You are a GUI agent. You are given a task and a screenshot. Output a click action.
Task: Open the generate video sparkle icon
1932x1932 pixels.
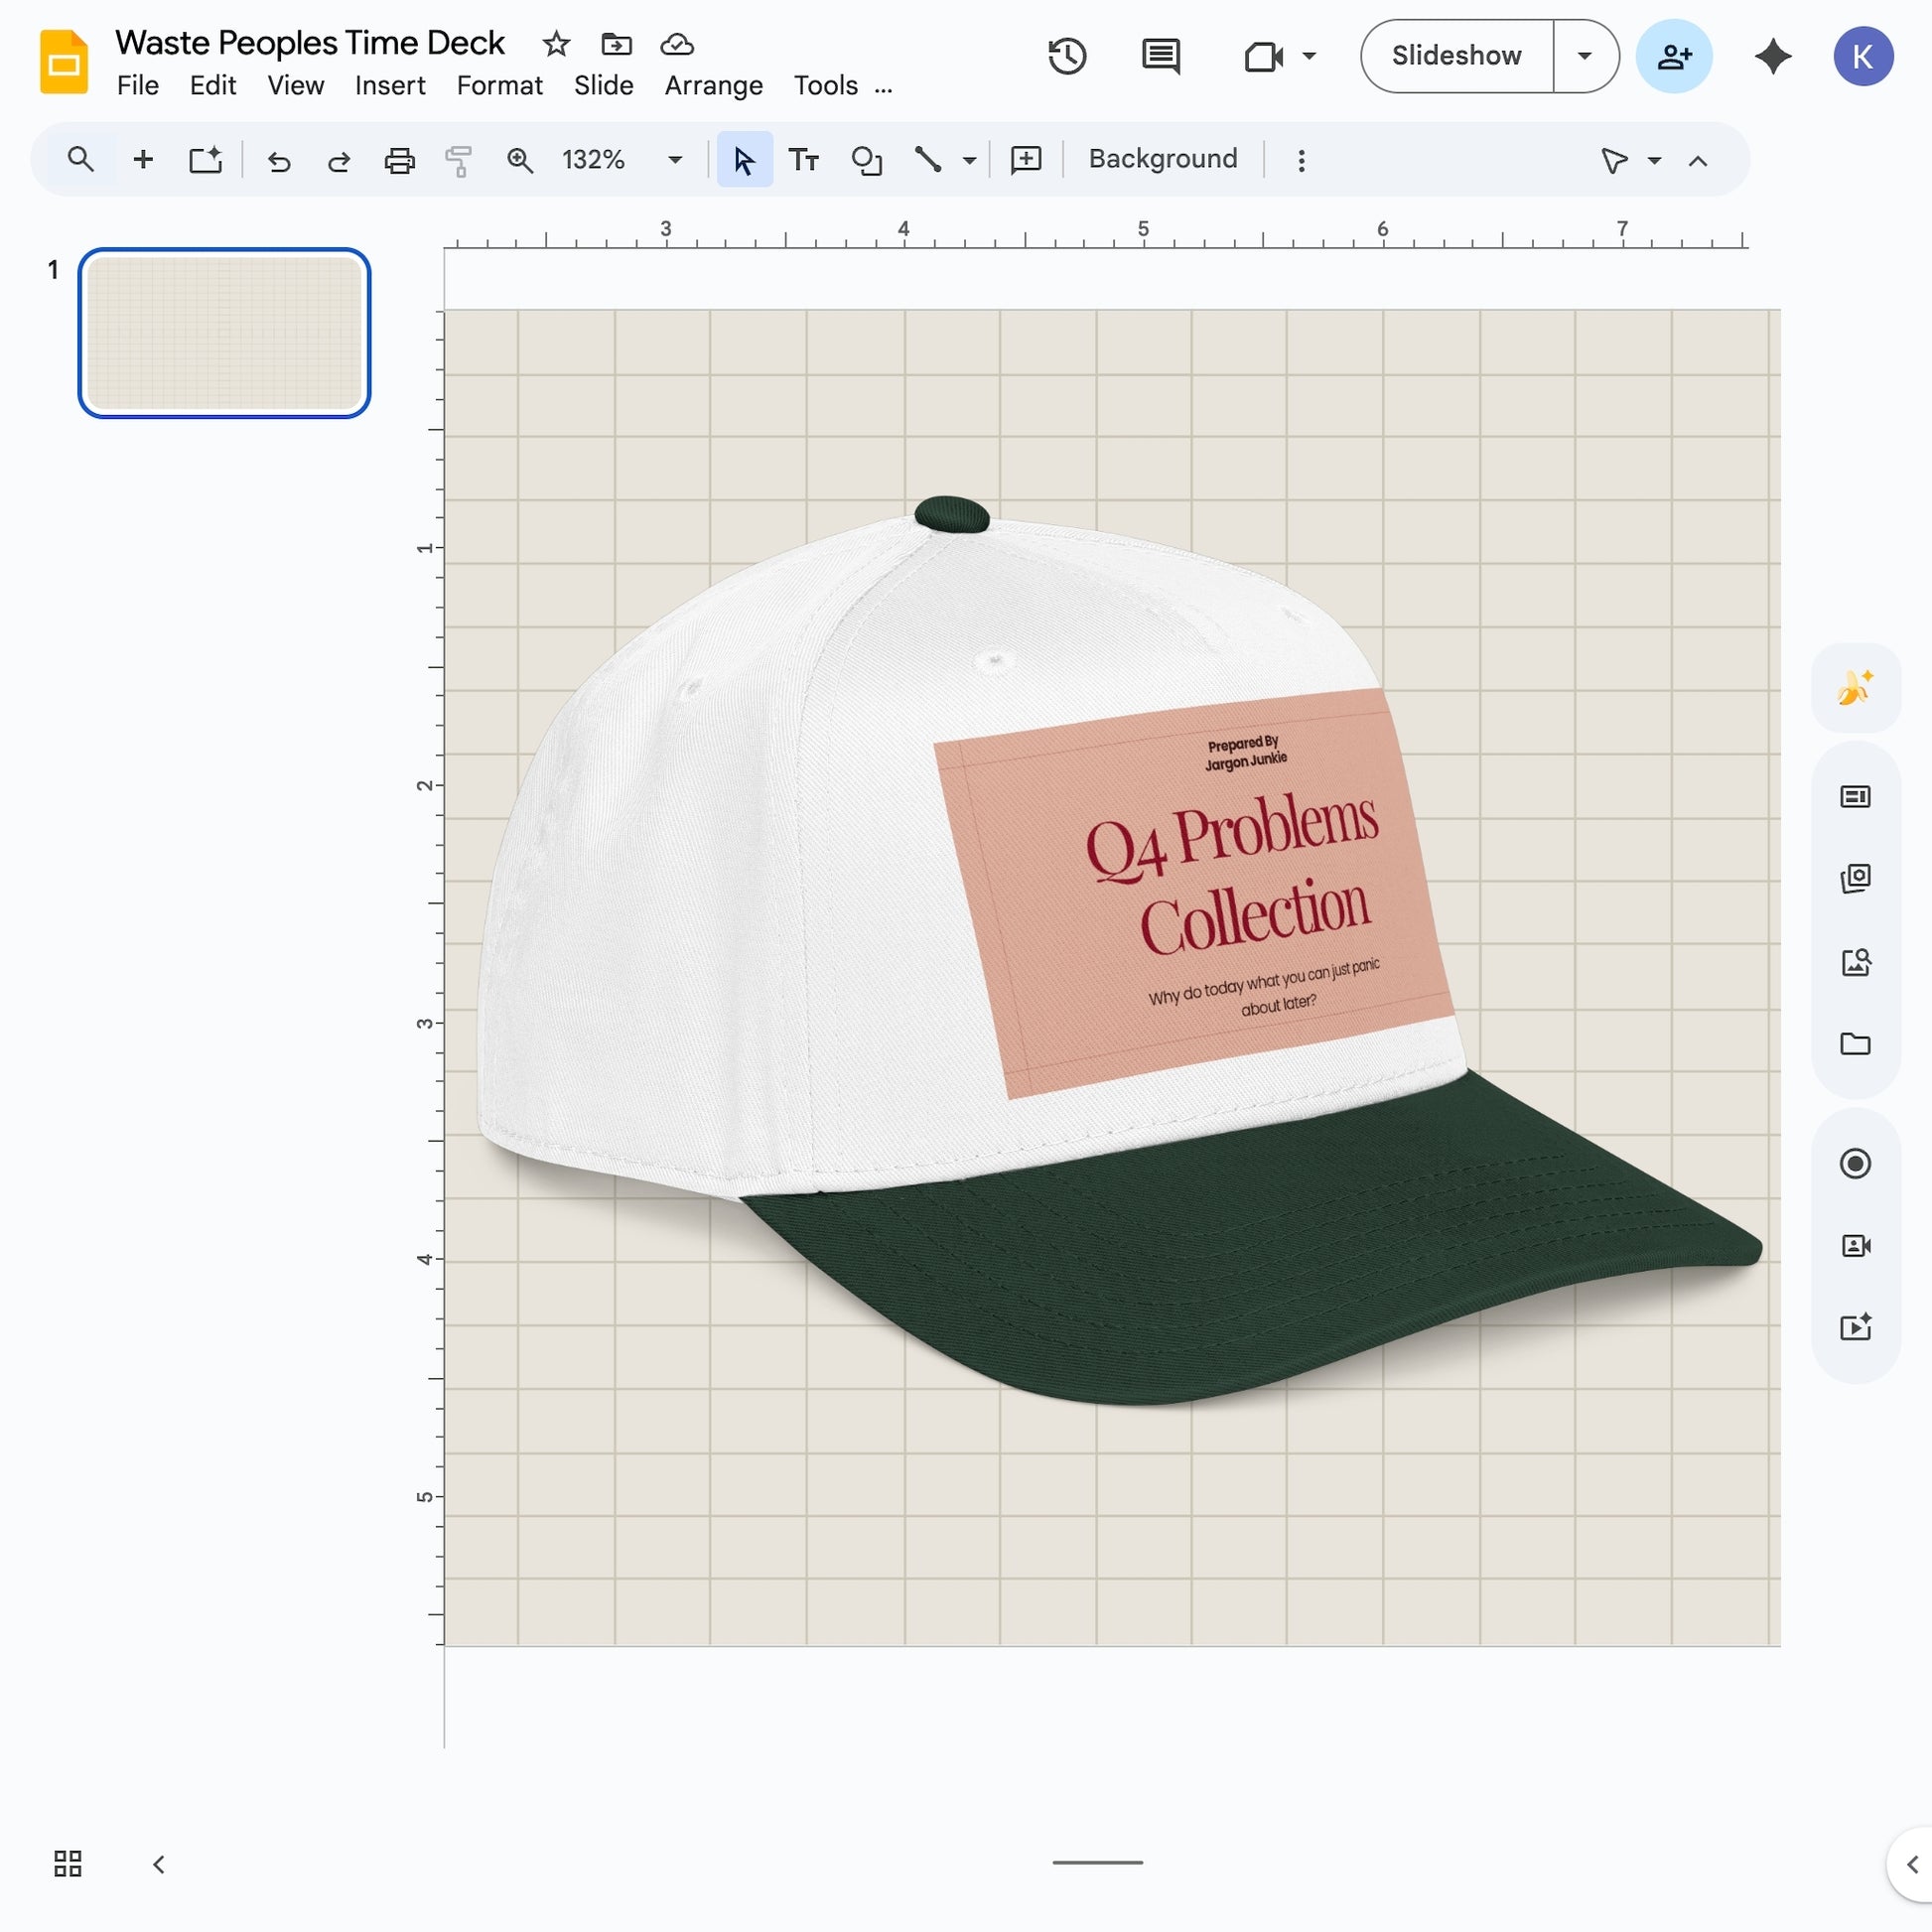point(1855,1327)
